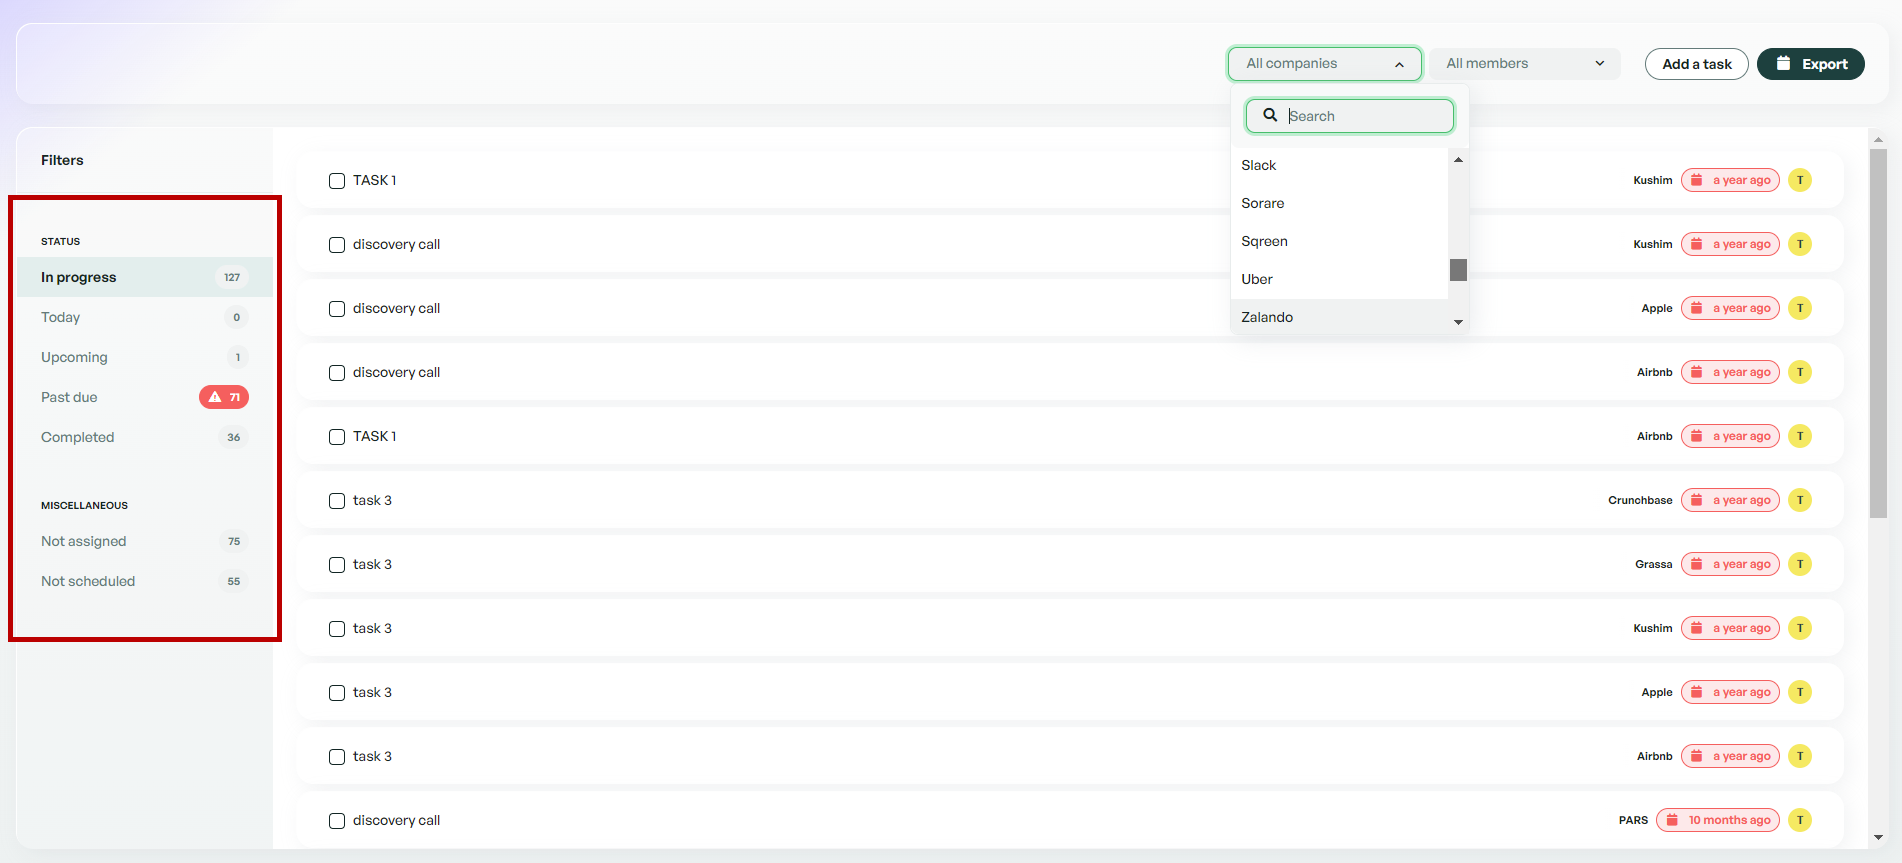Click the page scroll down arrow
Screen dimensions: 1902x863
point(1878,838)
